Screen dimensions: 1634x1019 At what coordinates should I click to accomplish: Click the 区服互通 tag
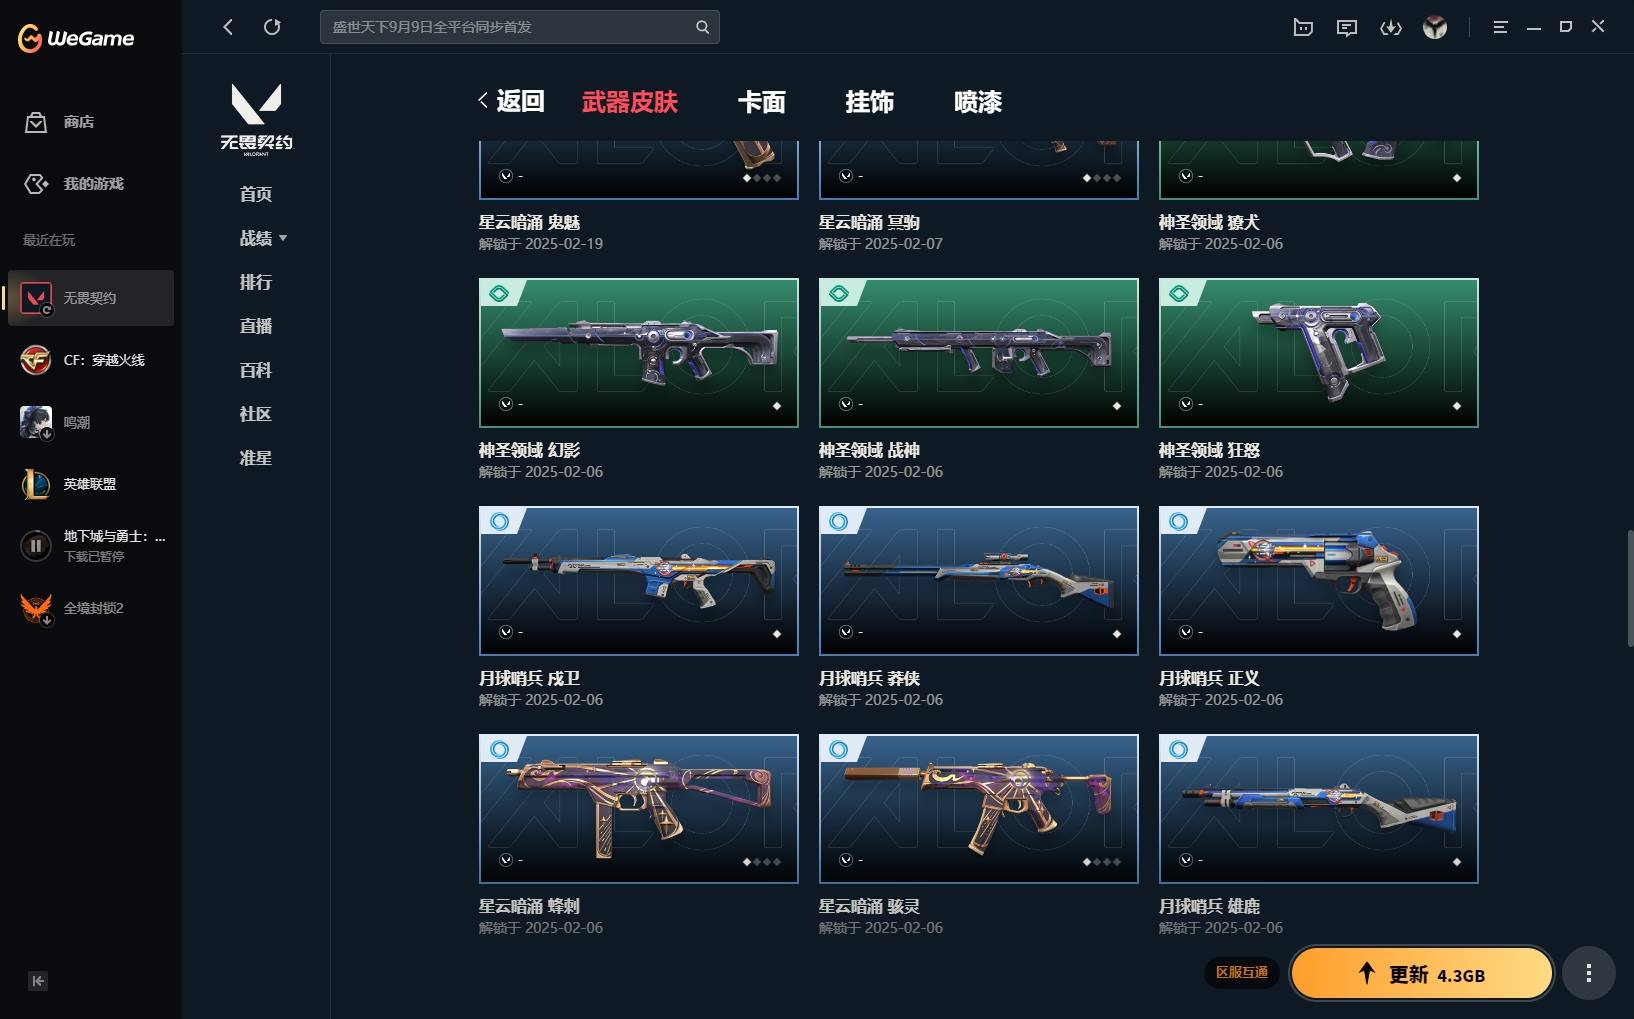(1242, 972)
